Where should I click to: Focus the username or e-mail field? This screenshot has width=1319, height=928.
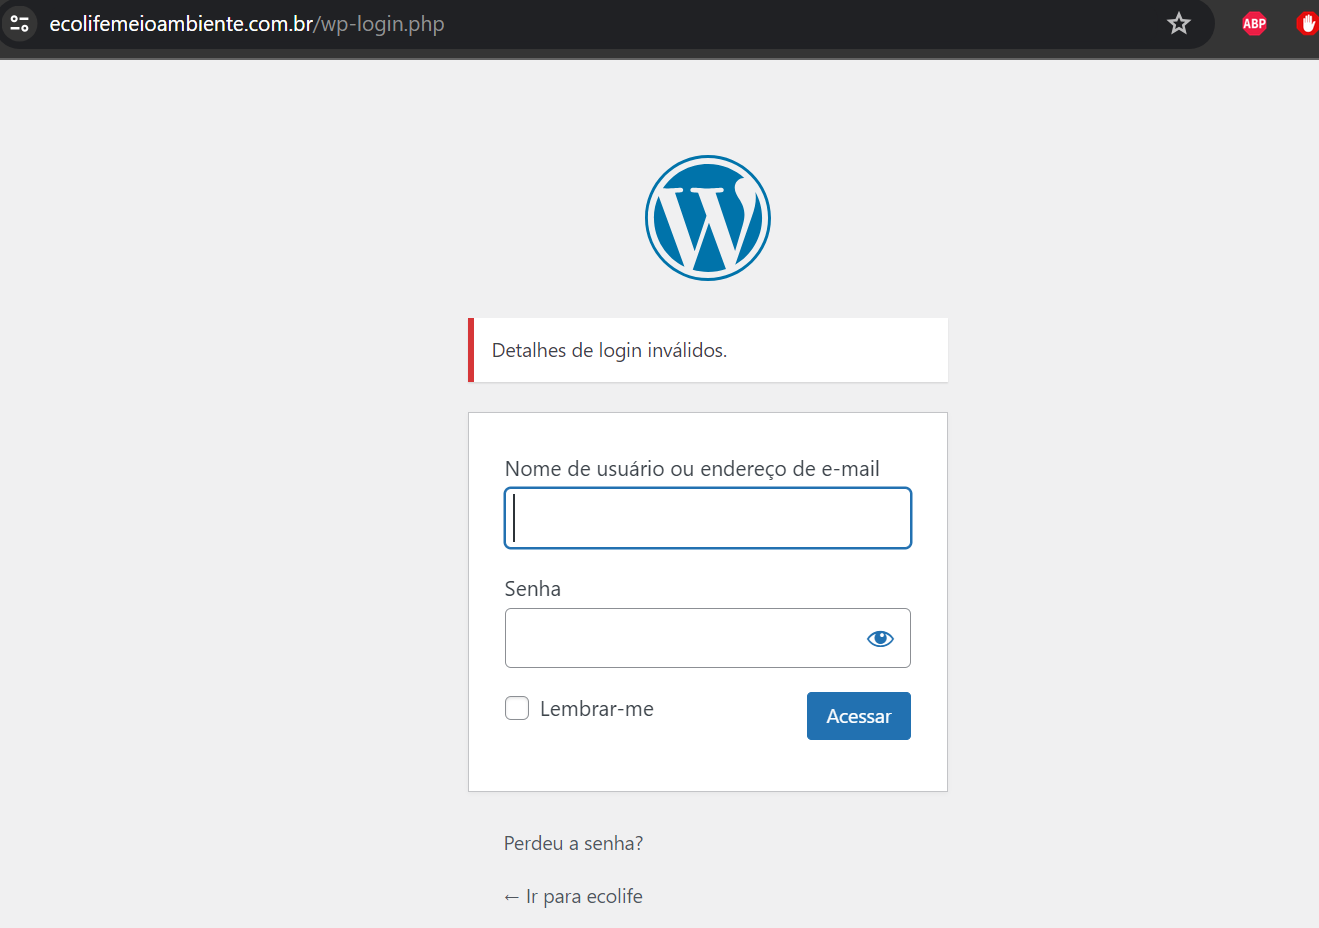[707, 518]
